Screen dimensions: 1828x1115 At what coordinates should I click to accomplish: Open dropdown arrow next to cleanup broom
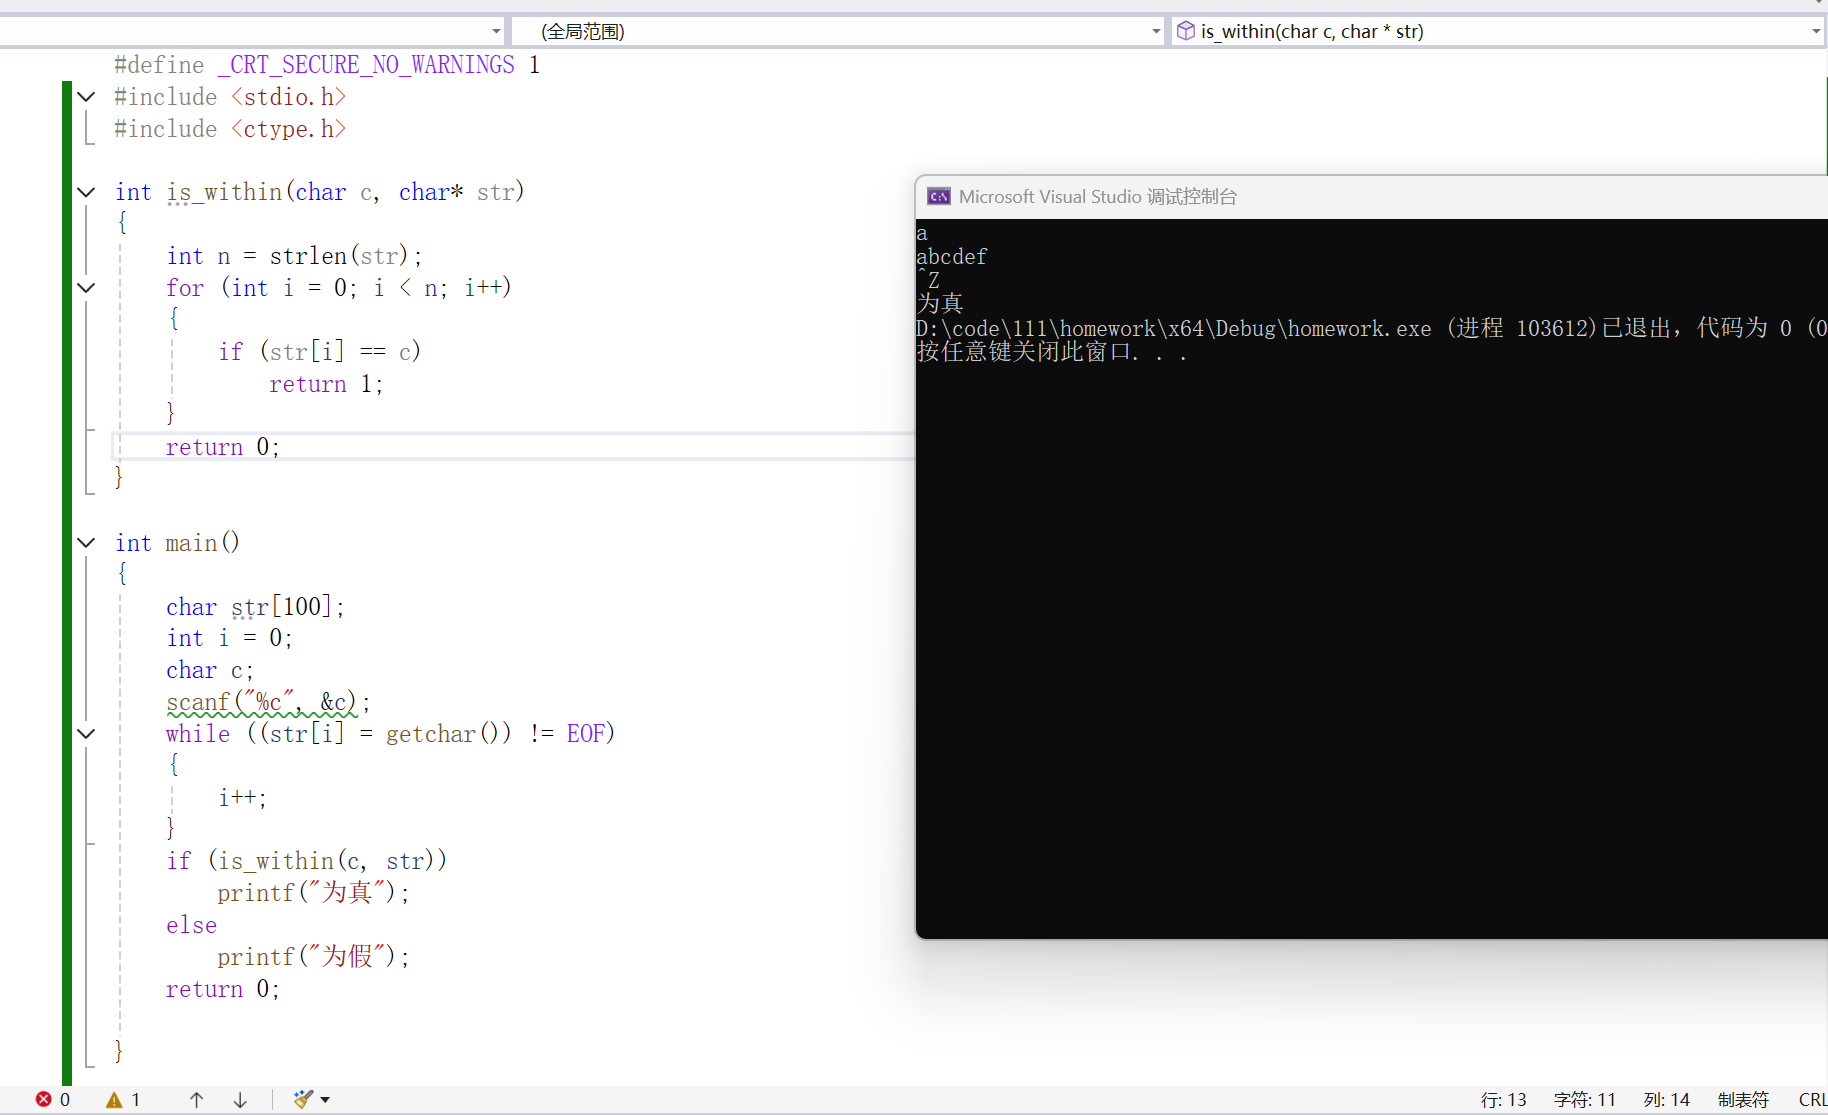(x=325, y=1100)
